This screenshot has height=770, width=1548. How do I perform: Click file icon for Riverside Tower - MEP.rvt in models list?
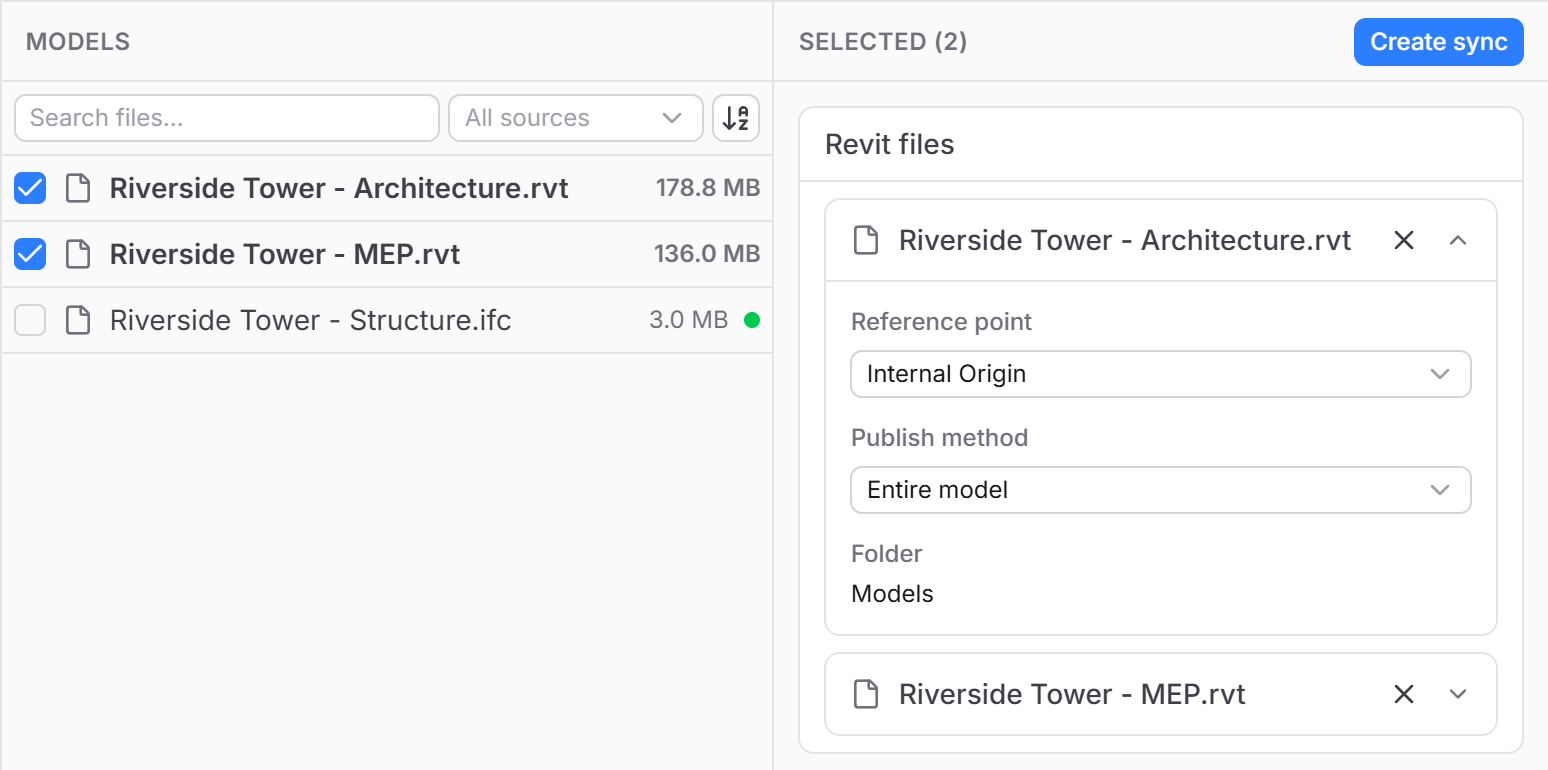[78, 254]
